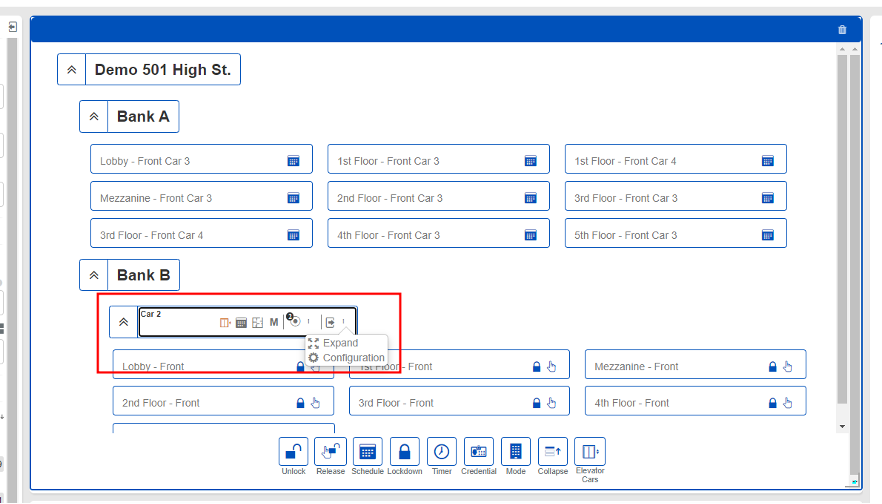The height and width of the screenshot is (504, 882).
Task: Choose Expand from the popup menu
Action: pos(340,343)
